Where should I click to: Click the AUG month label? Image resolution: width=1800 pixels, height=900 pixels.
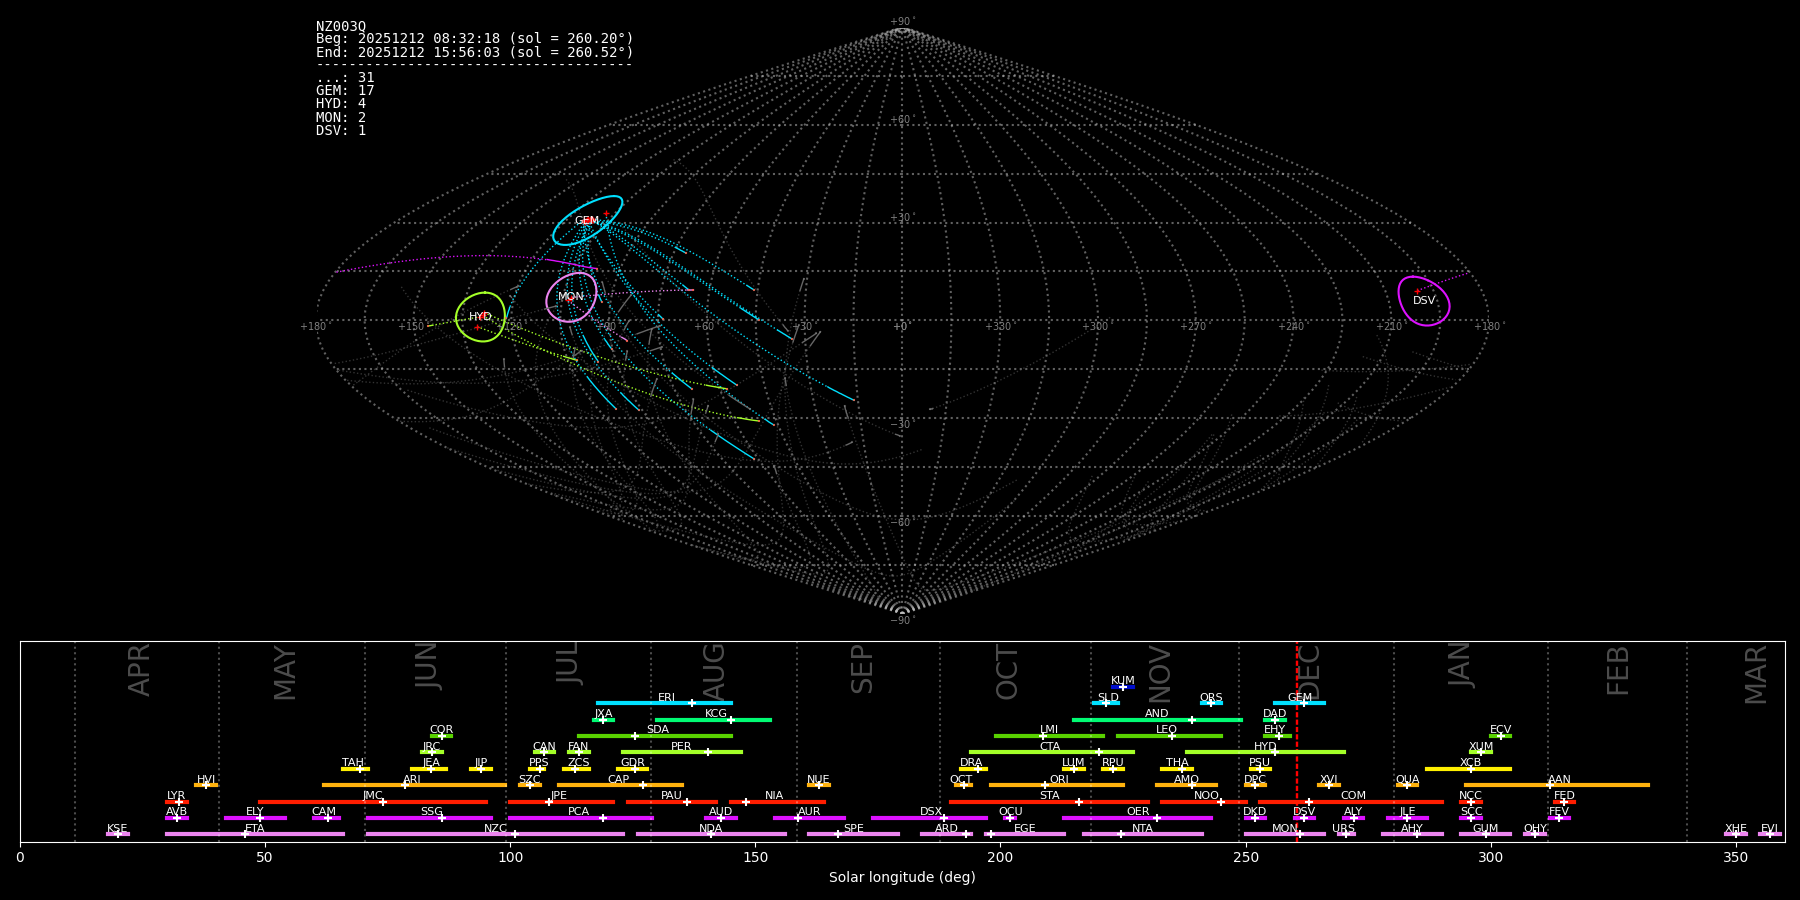point(714,672)
